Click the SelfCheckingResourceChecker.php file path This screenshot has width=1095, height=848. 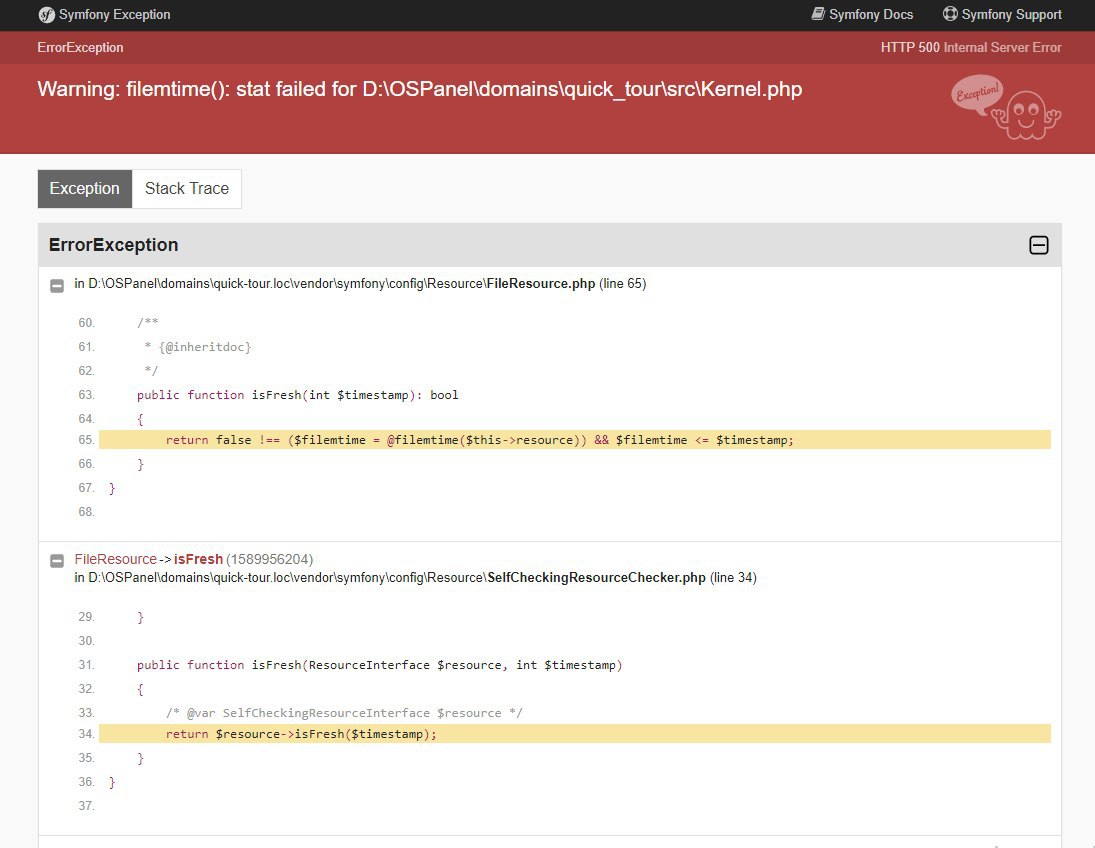pyautogui.click(x=416, y=578)
